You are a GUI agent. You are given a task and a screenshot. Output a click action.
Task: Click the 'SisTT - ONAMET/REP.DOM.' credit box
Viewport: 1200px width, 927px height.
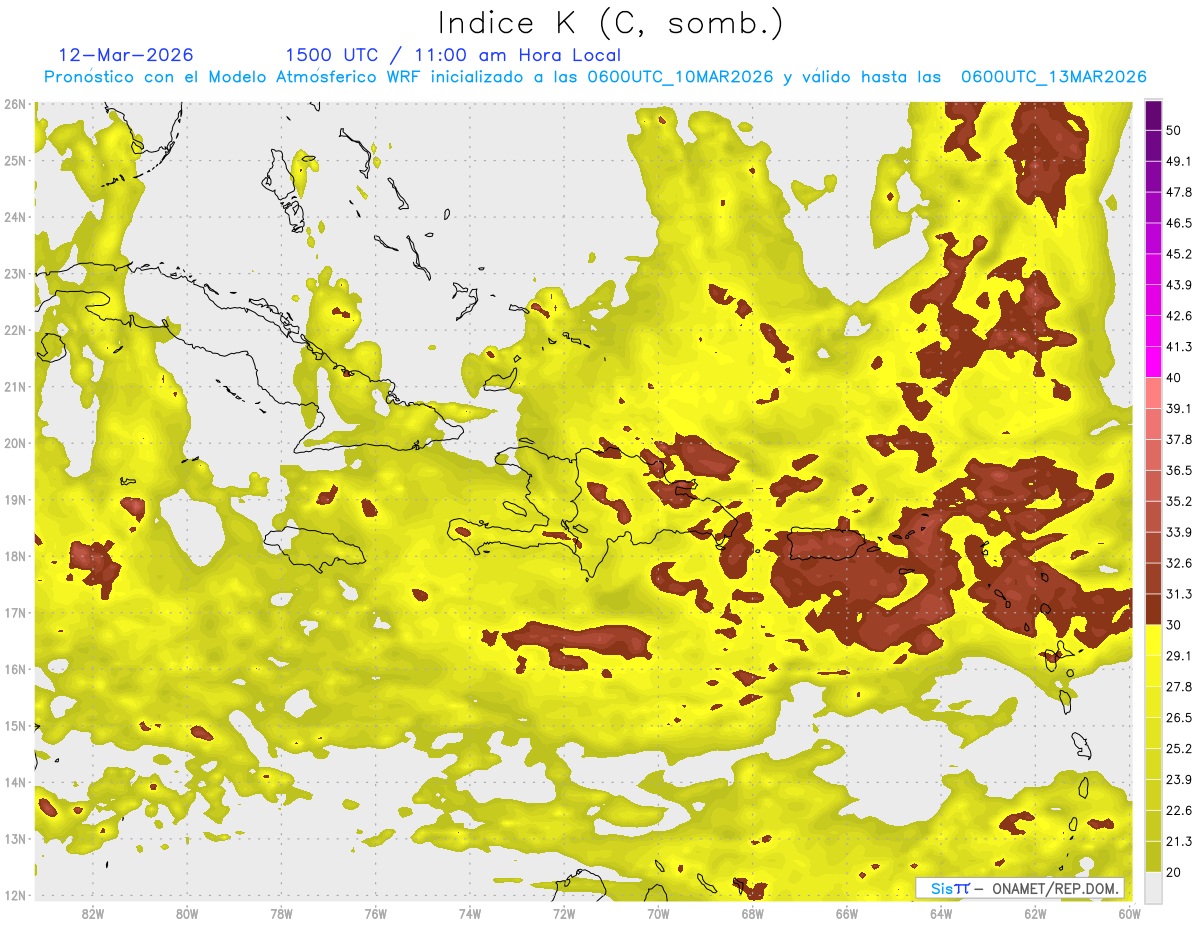point(1020,888)
